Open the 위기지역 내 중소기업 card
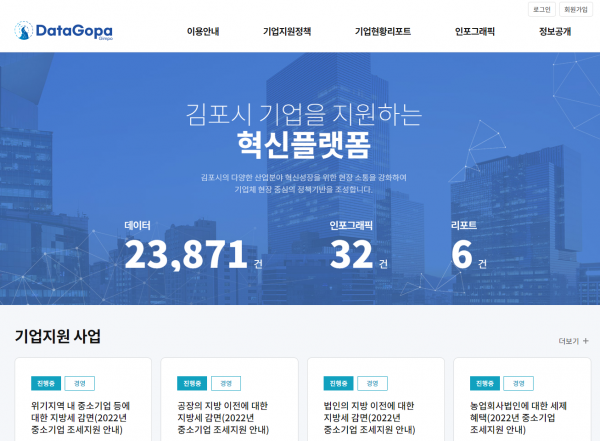This screenshot has height=441, width=600. pos(80,412)
